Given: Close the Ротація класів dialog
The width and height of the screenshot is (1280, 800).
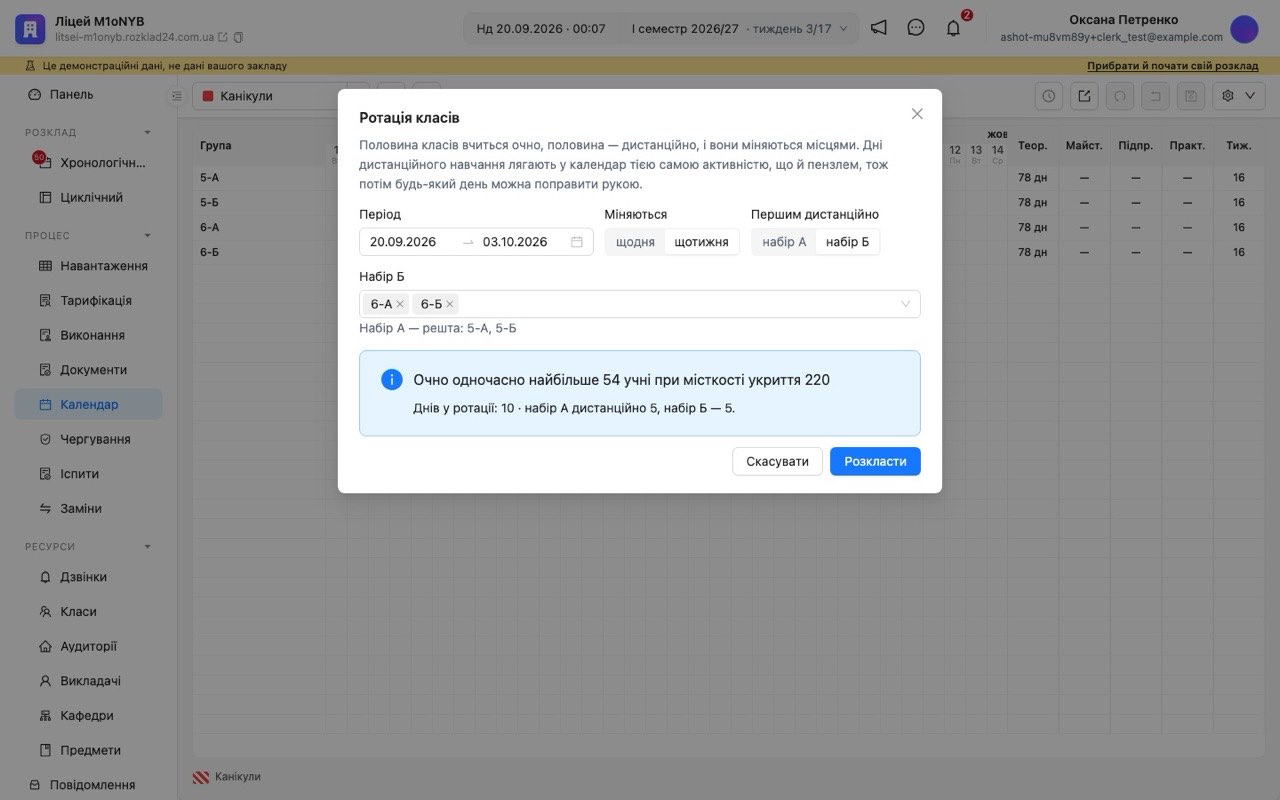Looking at the screenshot, I should coord(917,114).
